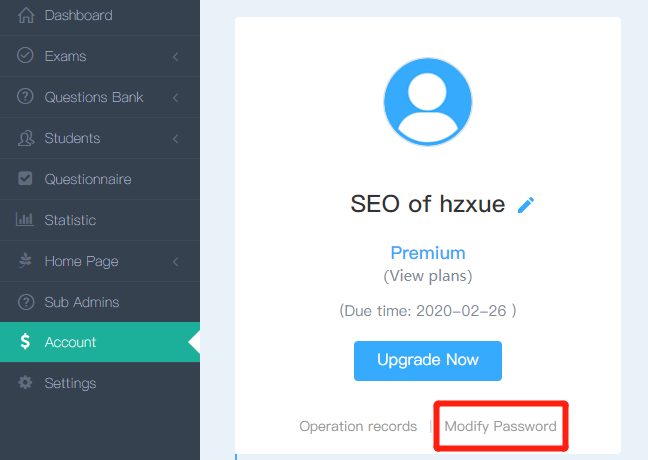Expand the Students submenu chevron

click(176, 138)
